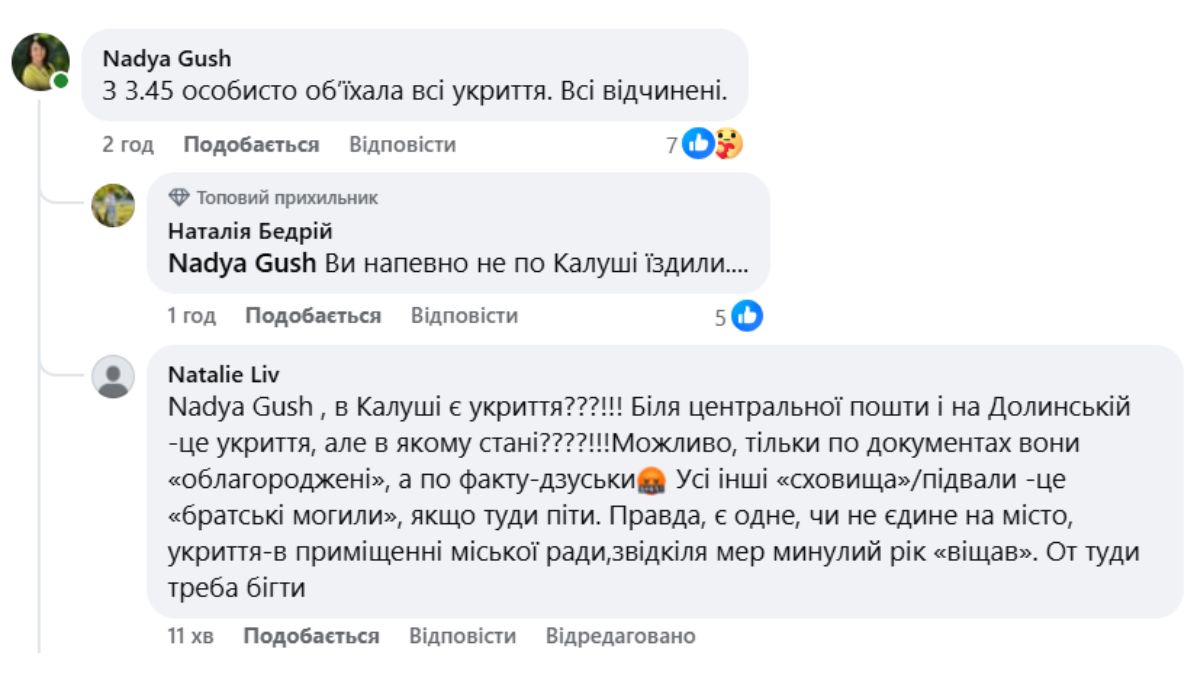Click the Топовий прихильник diamond badge icon
The image size is (1200, 675).
179,197
